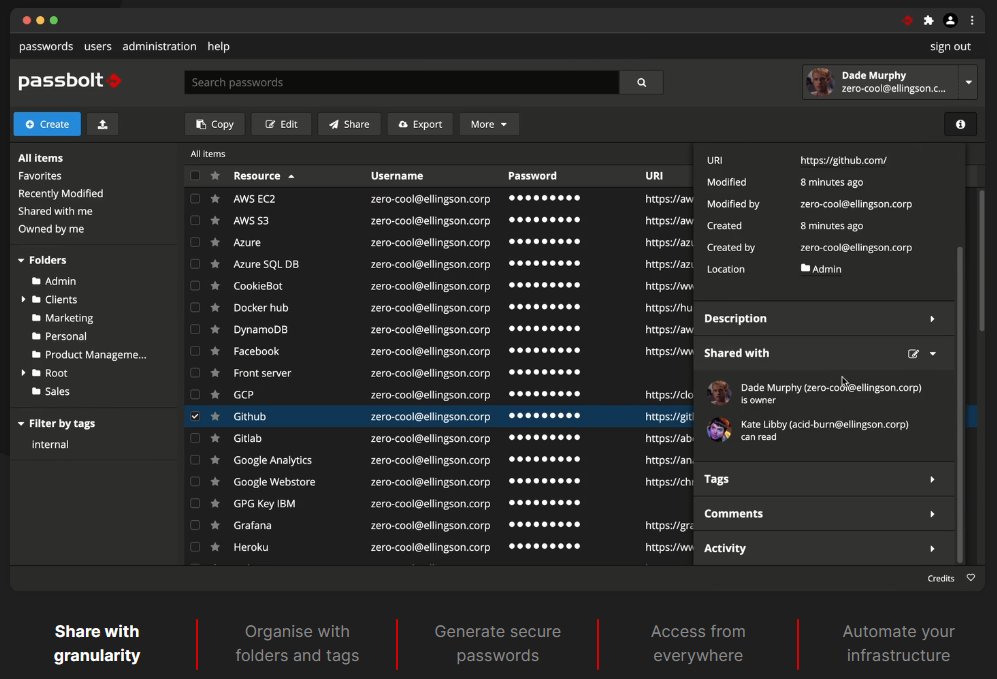Screen dimensions: 997x679
Task: Open the passwords menu
Action: [x=46, y=46]
